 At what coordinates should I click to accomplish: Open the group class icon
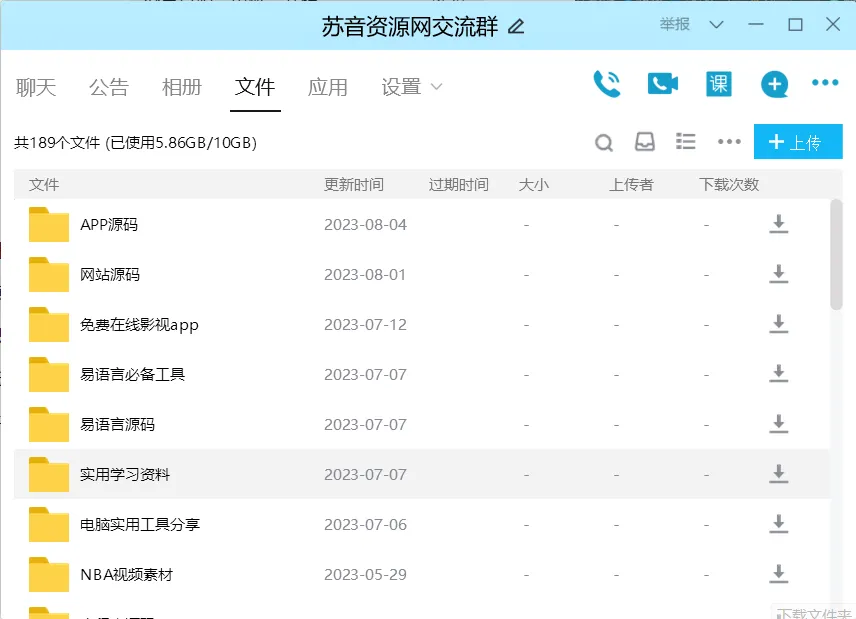pos(718,84)
